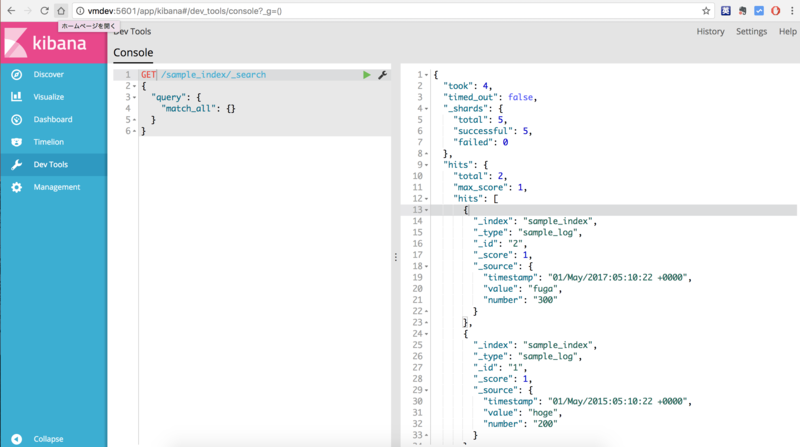Click the "value": "fuga" line

(x=522, y=289)
